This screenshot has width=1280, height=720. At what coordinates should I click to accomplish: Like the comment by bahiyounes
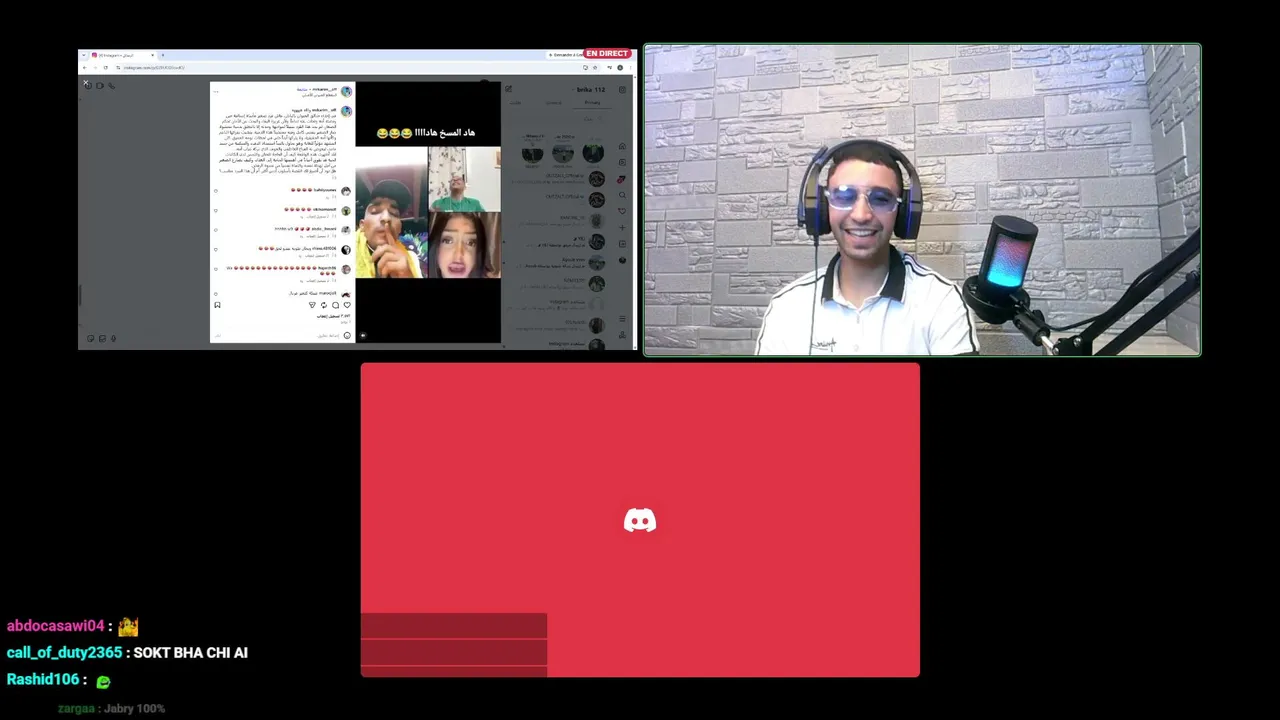click(216, 190)
